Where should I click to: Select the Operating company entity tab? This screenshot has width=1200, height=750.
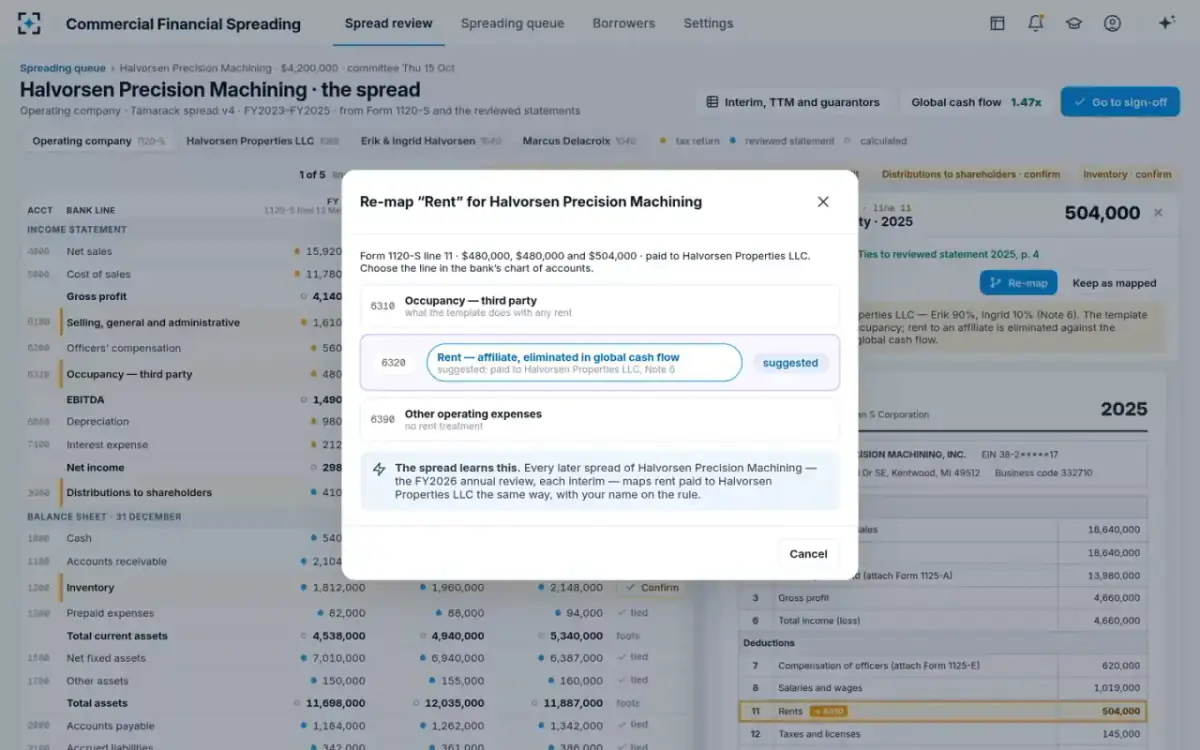98,141
